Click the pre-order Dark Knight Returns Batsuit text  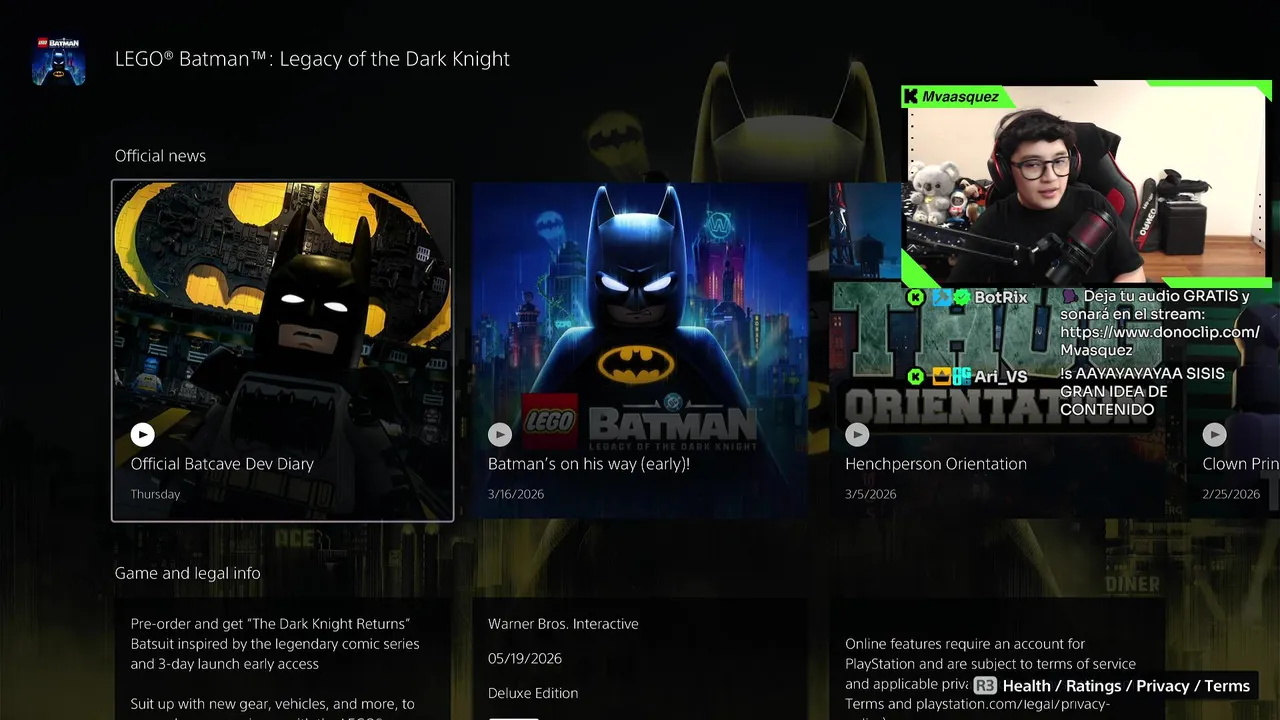pos(275,644)
